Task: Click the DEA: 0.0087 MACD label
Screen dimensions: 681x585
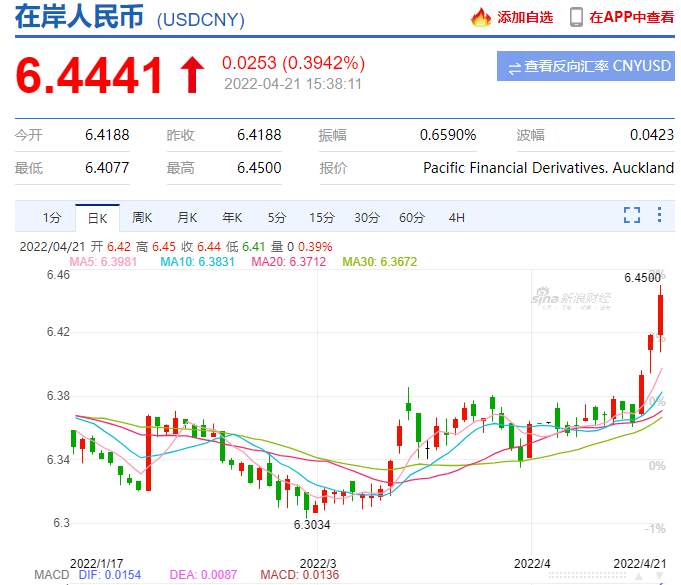Action: pyautogui.click(x=203, y=575)
